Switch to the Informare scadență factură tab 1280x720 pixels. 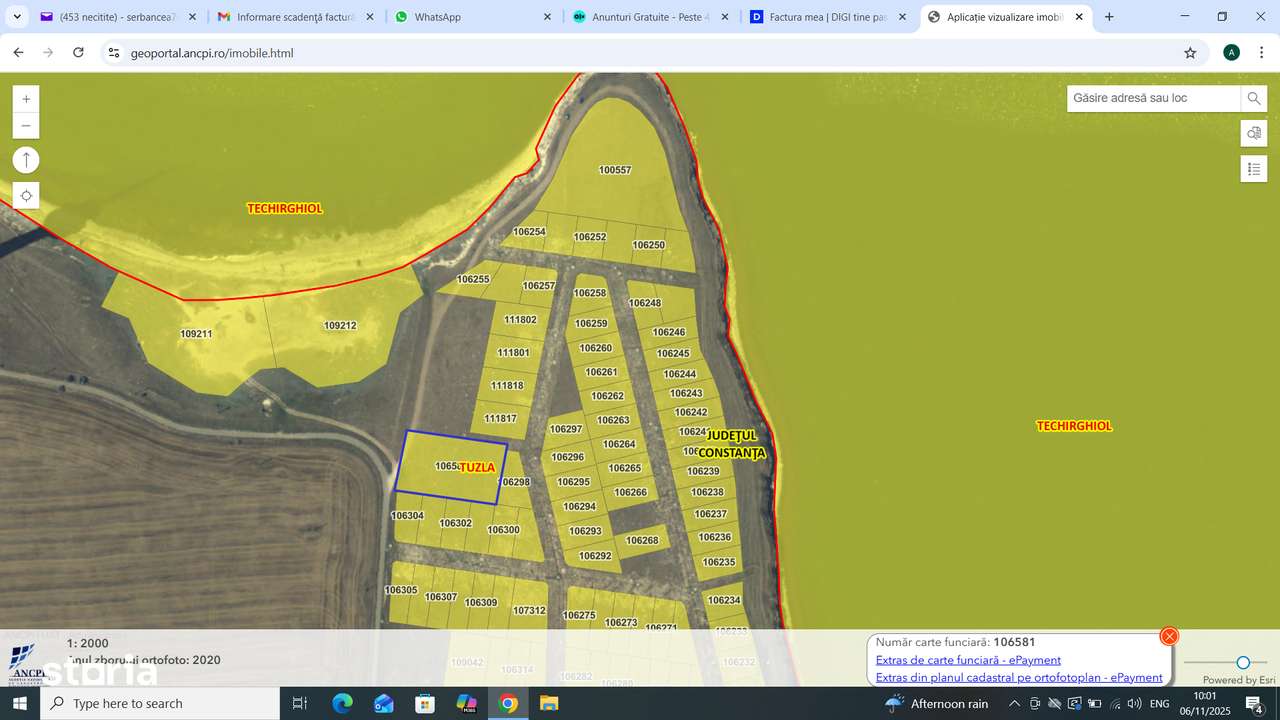click(x=297, y=17)
